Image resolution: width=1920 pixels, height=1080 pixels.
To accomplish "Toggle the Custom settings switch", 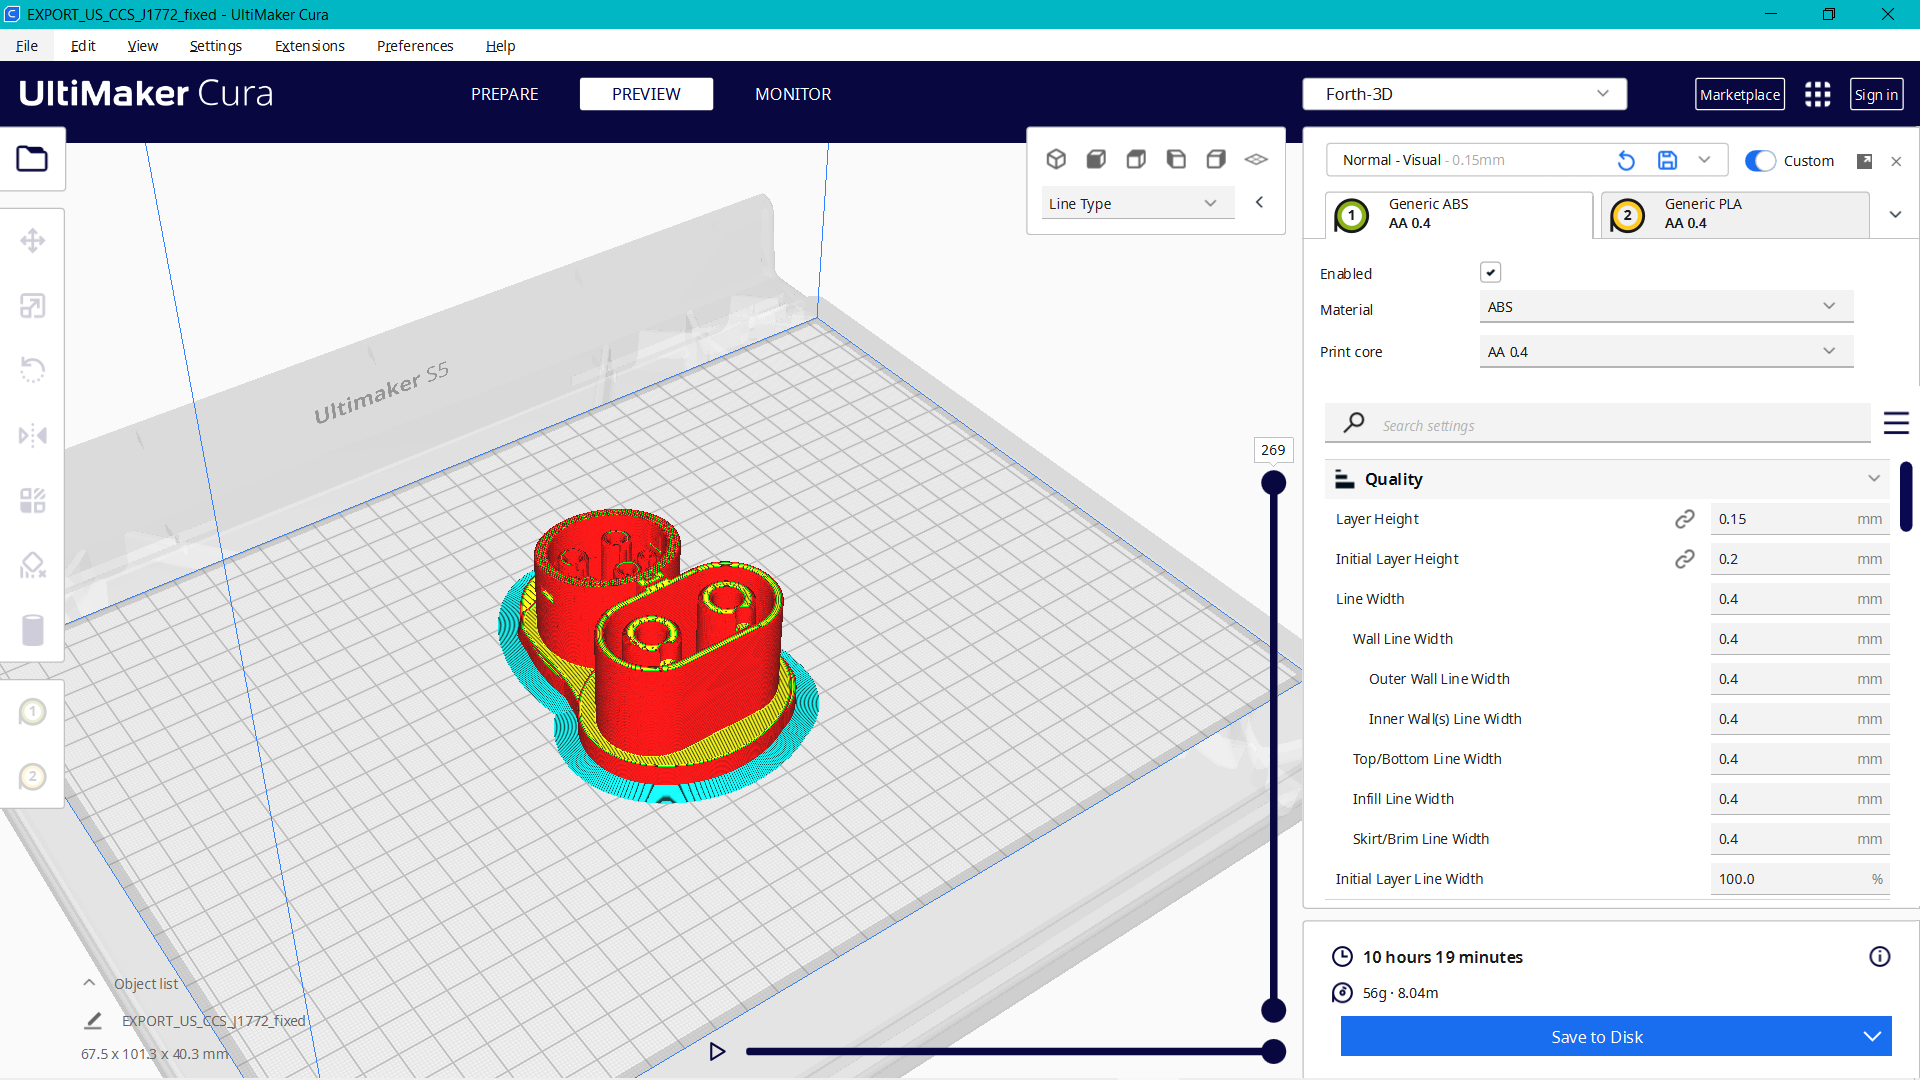I will pyautogui.click(x=1760, y=161).
